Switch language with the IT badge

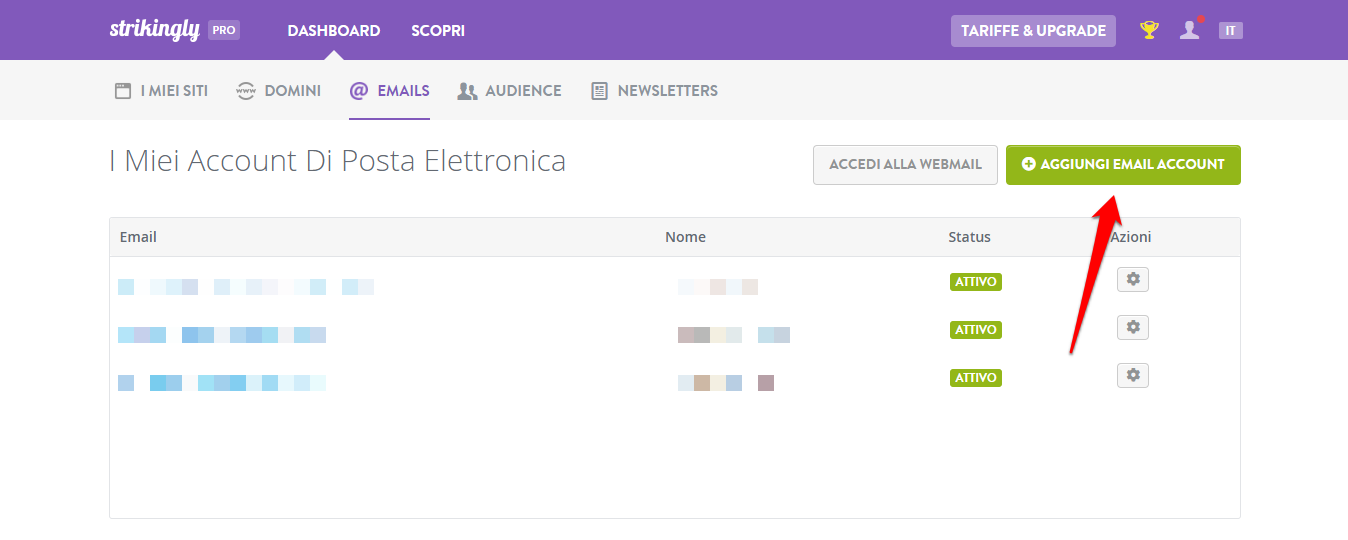coord(1231,30)
